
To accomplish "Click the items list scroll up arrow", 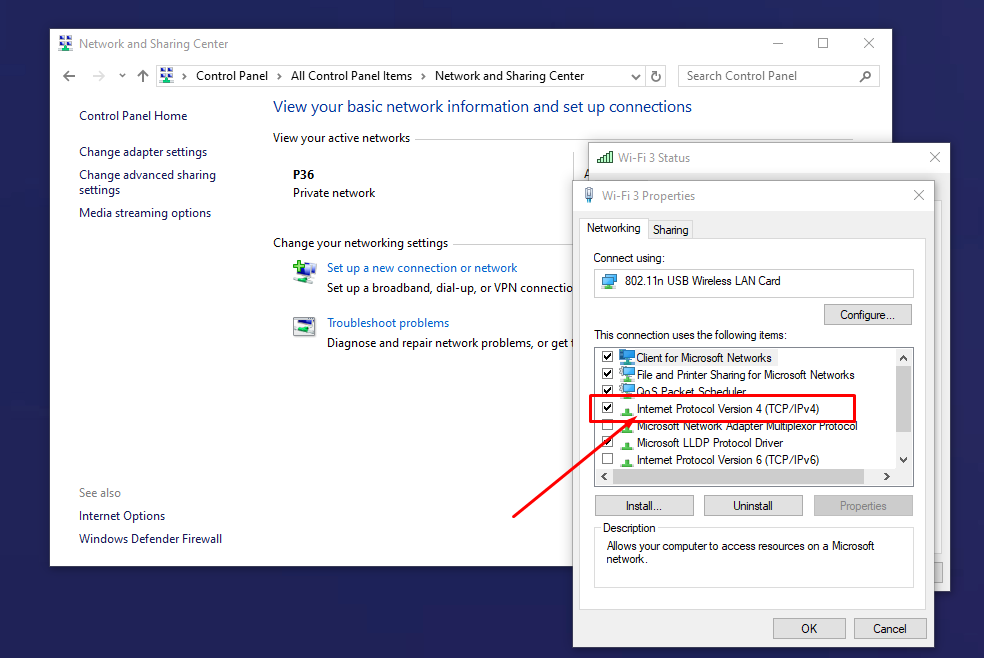I will (903, 358).
